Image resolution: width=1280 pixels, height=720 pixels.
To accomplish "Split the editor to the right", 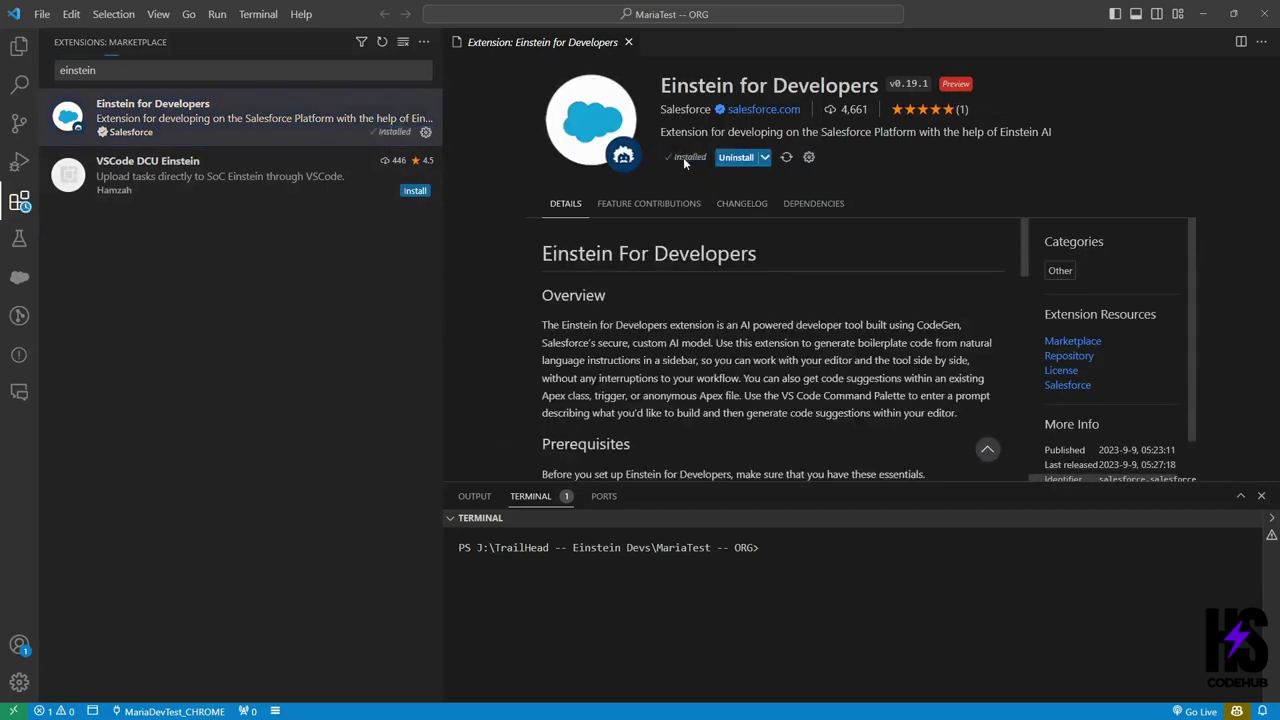I will [1241, 42].
